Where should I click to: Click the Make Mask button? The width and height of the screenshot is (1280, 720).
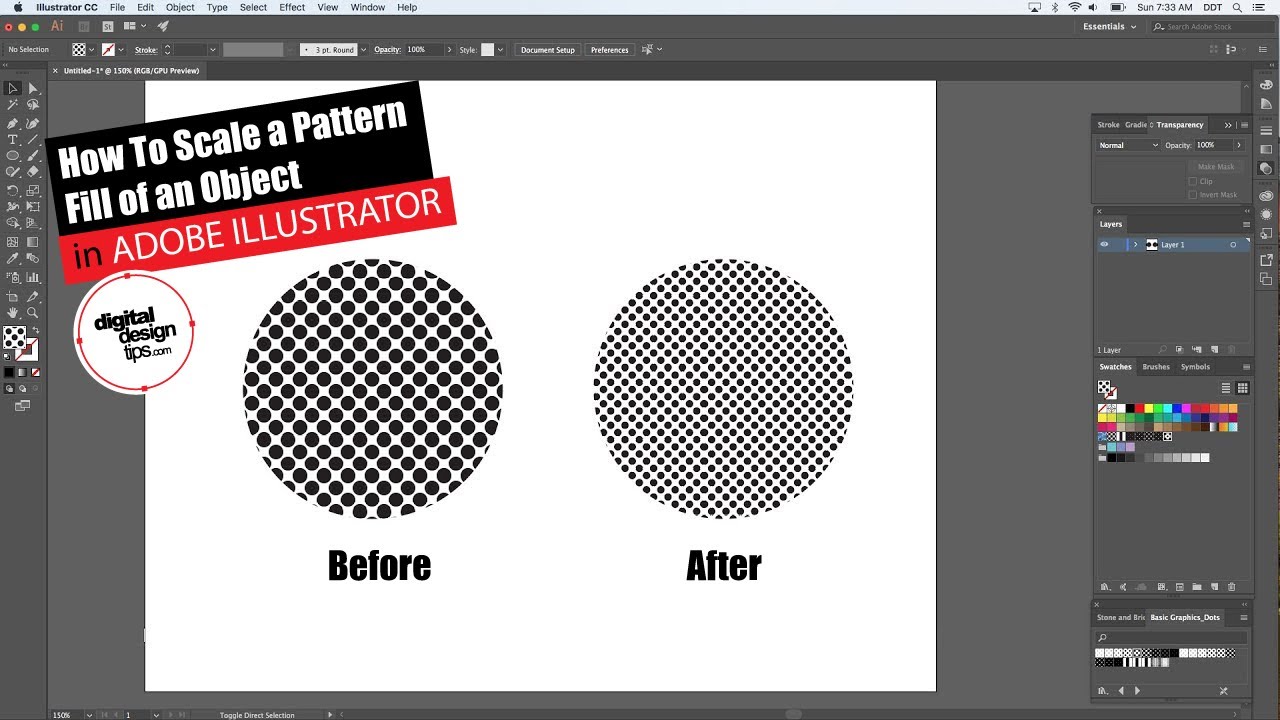(1215, 167)
